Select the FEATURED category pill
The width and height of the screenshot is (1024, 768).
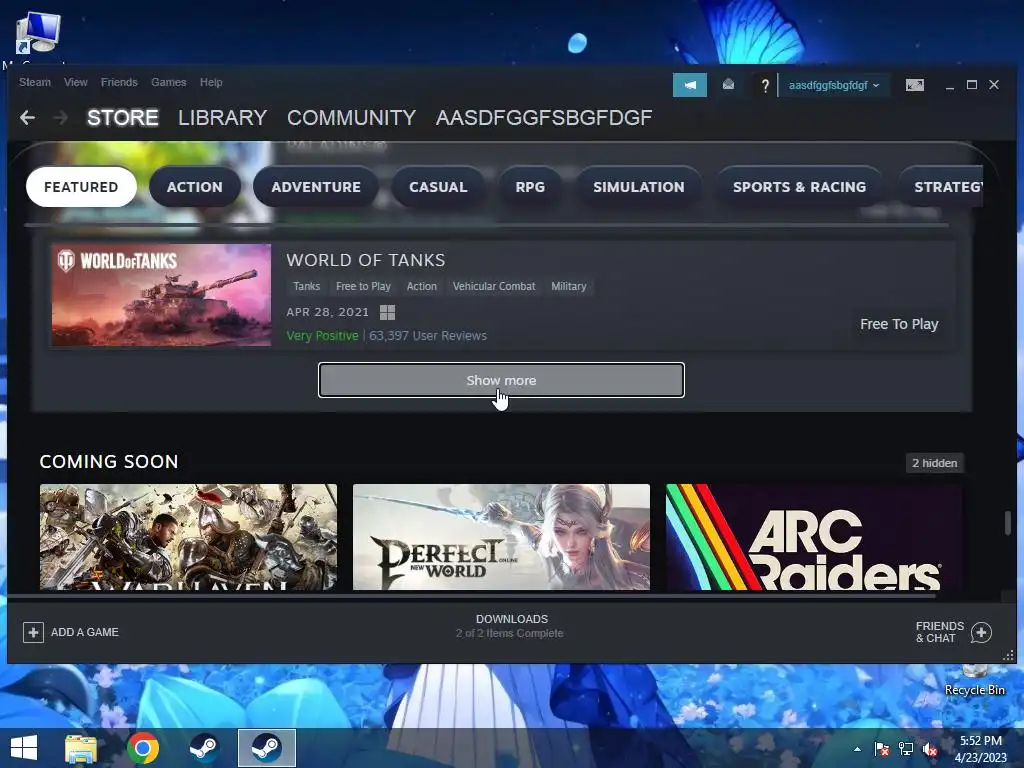[x=81, y=187]
